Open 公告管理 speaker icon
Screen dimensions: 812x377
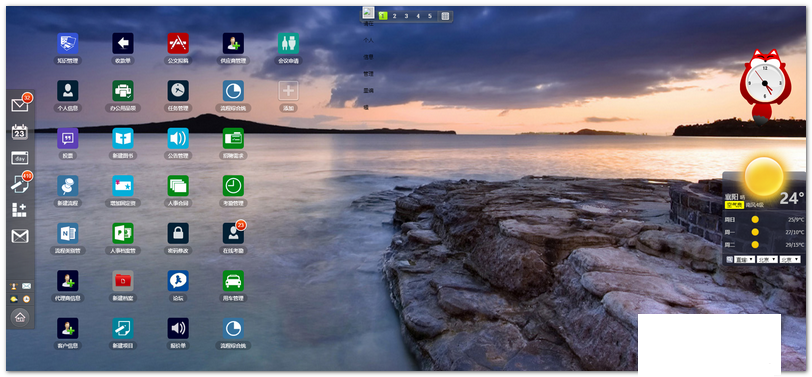pyautogui.click(x=178, y=138)
